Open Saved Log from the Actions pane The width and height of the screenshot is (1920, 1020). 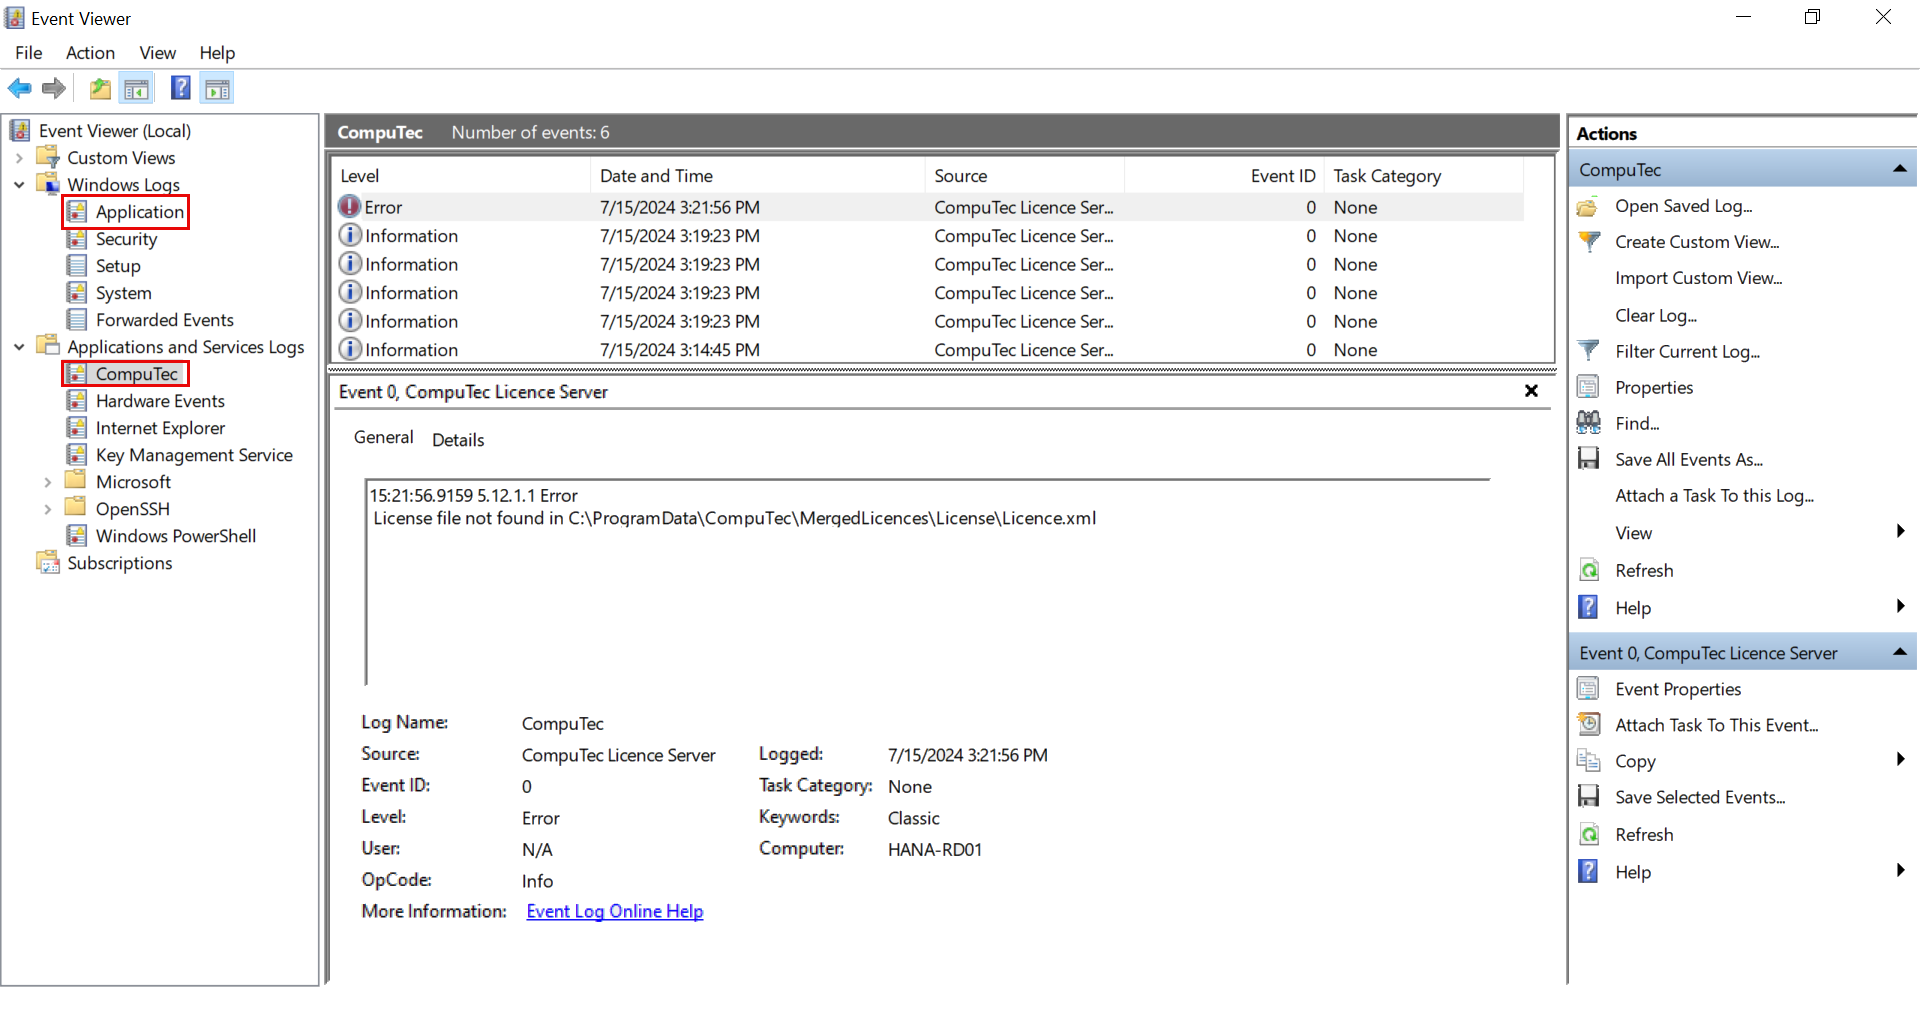[x=1683, y=206]
